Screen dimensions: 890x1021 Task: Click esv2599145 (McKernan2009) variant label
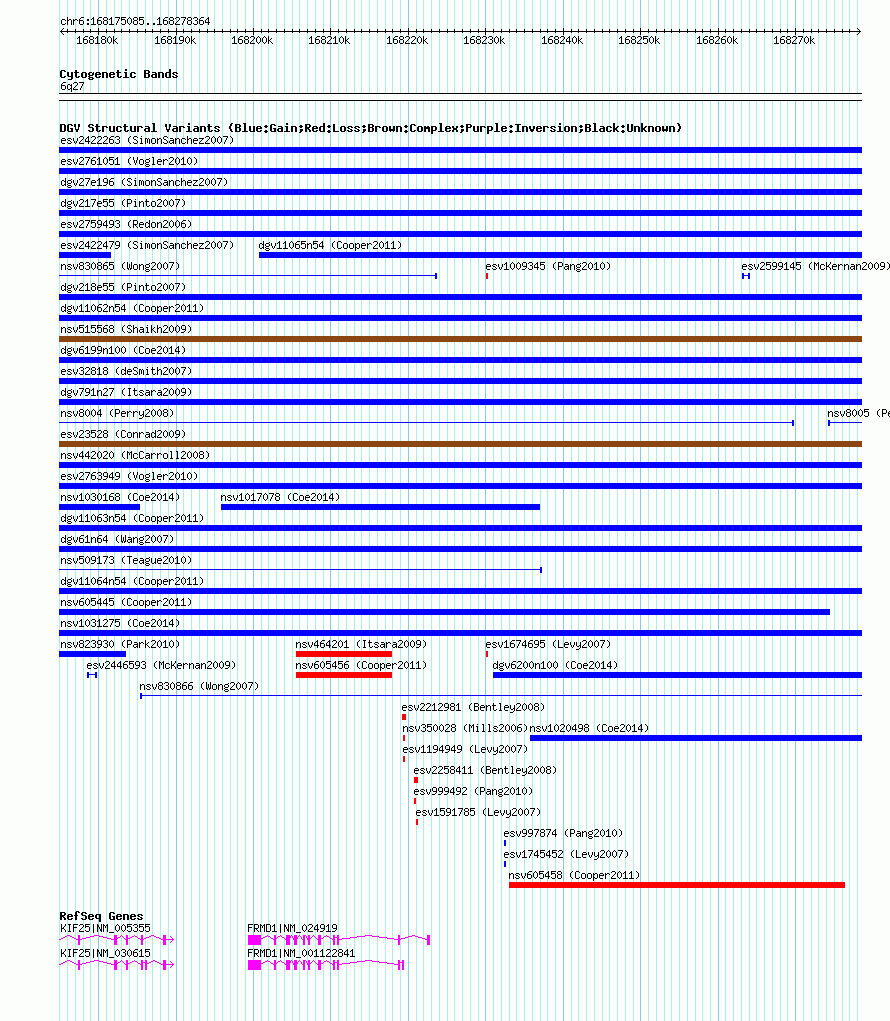815,266
